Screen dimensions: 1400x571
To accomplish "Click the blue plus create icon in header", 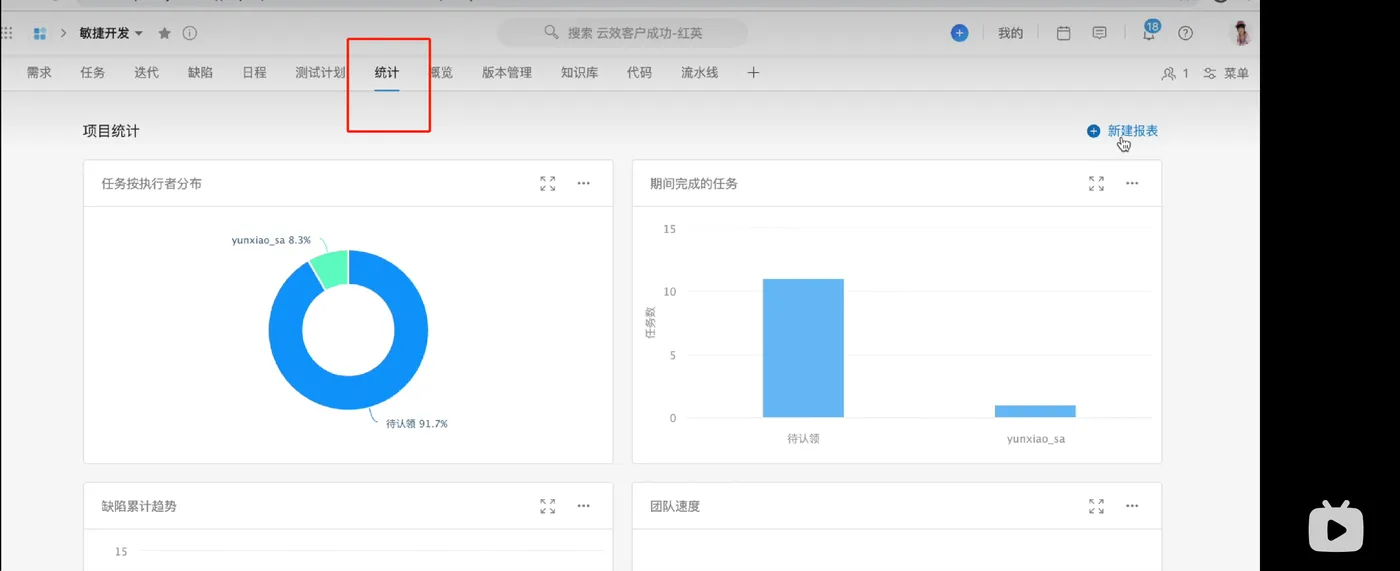I will click(x=959, y=33).
